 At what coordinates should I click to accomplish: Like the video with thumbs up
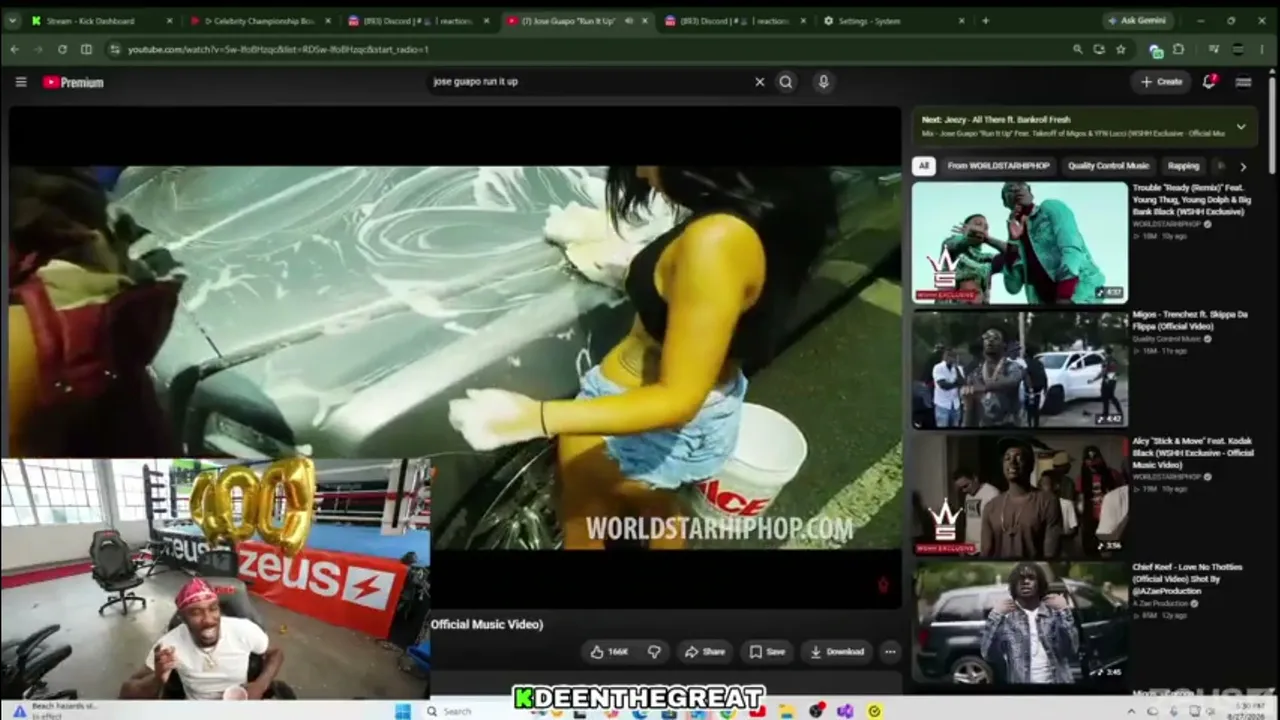(x=609, y=652)
